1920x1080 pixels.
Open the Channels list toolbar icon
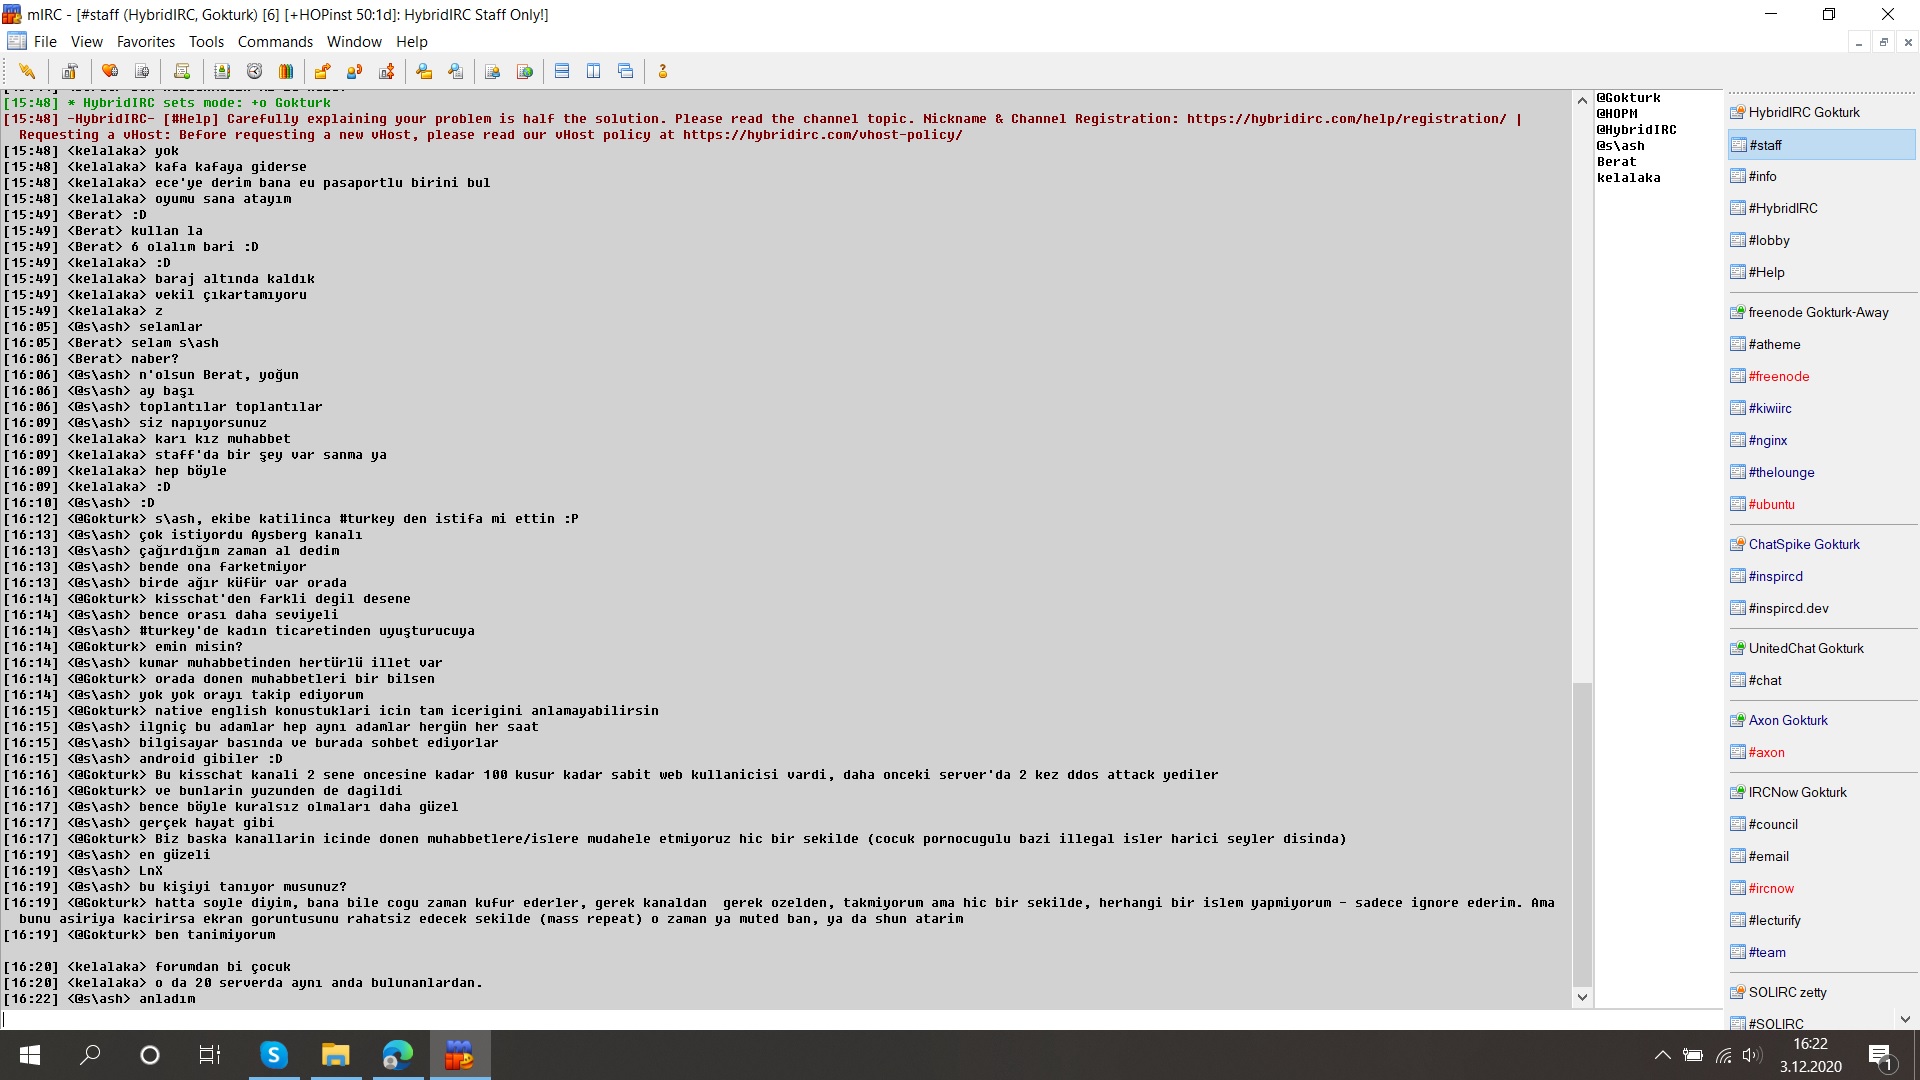(142, 71)
